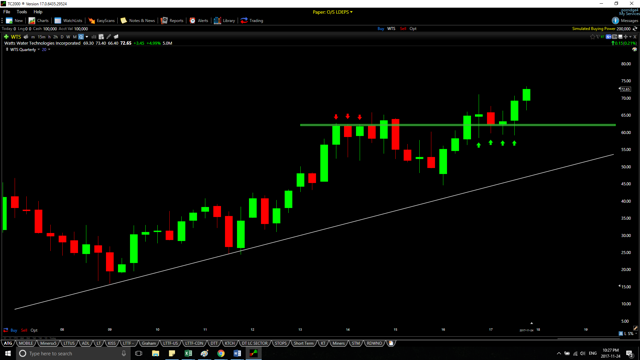Select the drawing pencil tool
Image resolution: width=640 pixels, height=360 pixels.
pyautogui.click(x=109, y=37)
